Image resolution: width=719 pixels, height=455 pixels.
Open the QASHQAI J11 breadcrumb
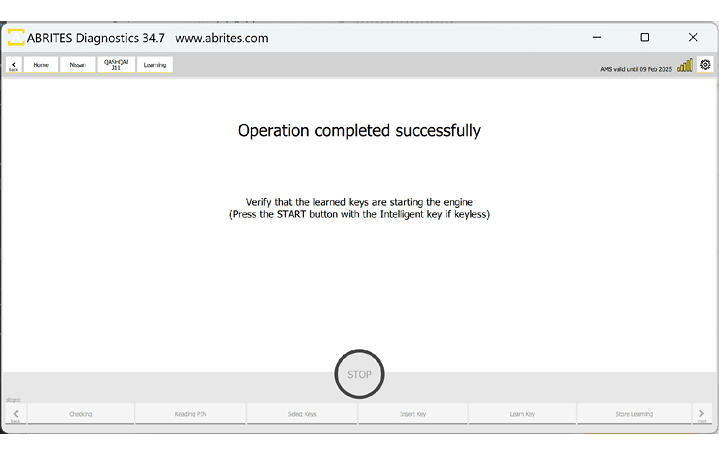(x=115, y=65)
